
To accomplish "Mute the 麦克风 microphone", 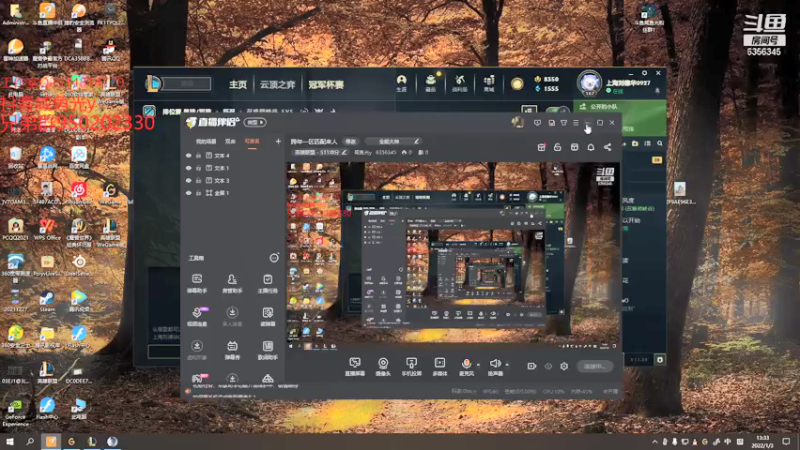I will (x=466, y=366).
